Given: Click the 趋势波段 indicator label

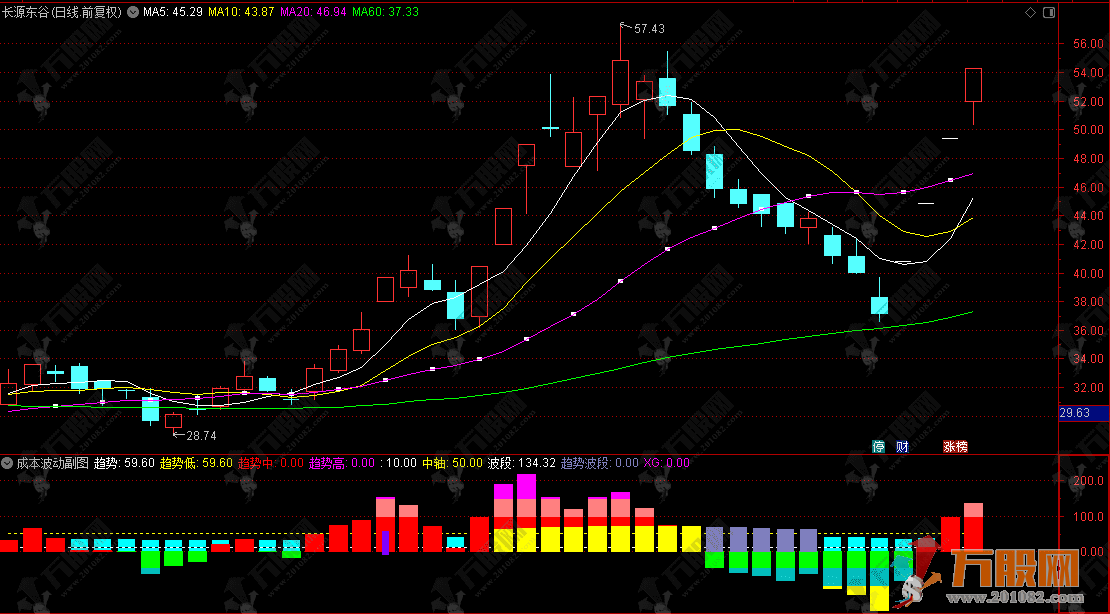Looking at the screenshot, I should 598,463.
